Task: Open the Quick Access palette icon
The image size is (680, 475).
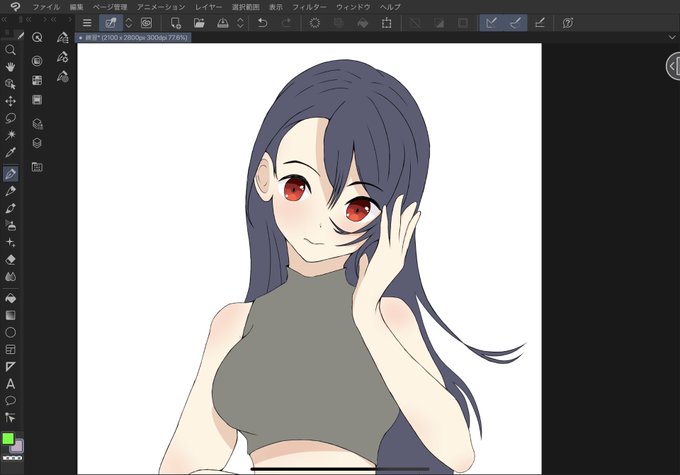Action: pos(37,38)
